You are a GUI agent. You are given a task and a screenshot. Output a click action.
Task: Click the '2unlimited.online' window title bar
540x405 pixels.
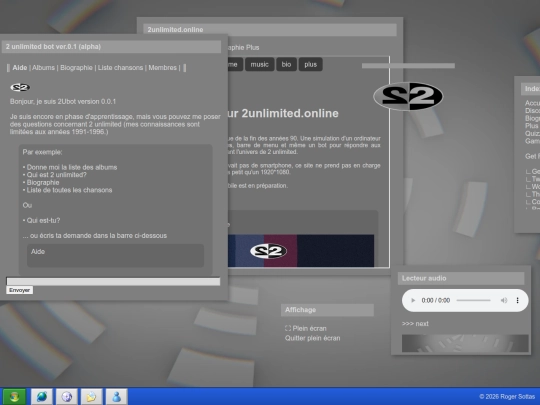point(270,30)
